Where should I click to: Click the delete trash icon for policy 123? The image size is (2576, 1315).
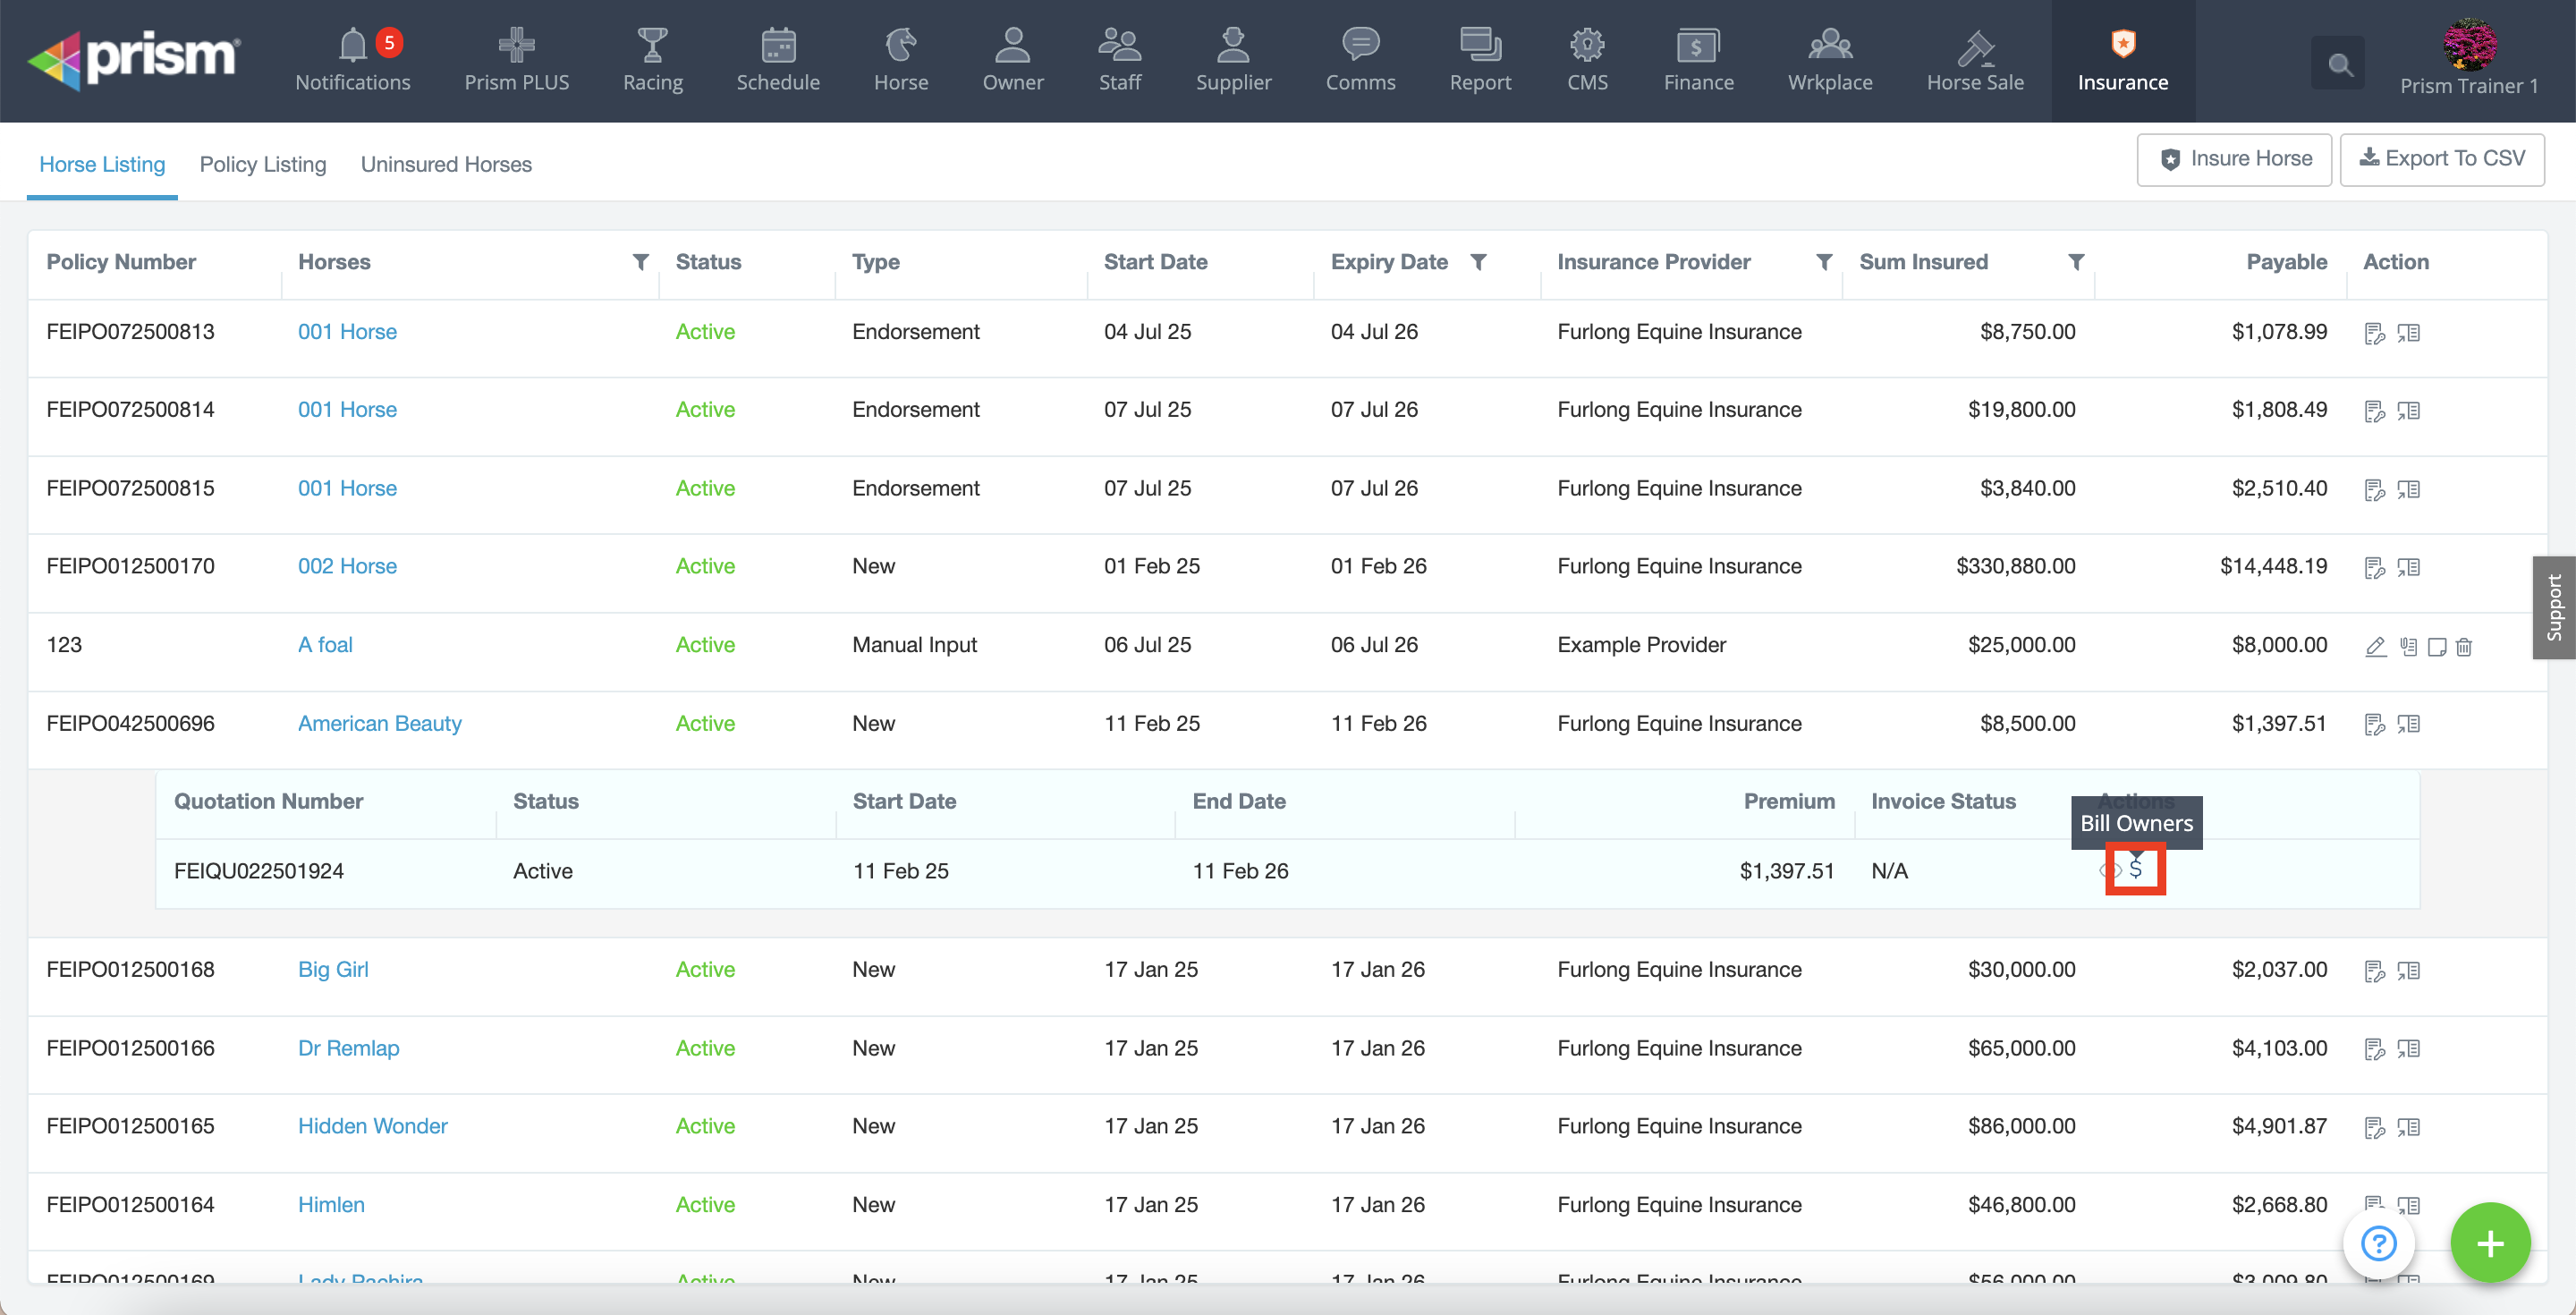[2464, 647]
